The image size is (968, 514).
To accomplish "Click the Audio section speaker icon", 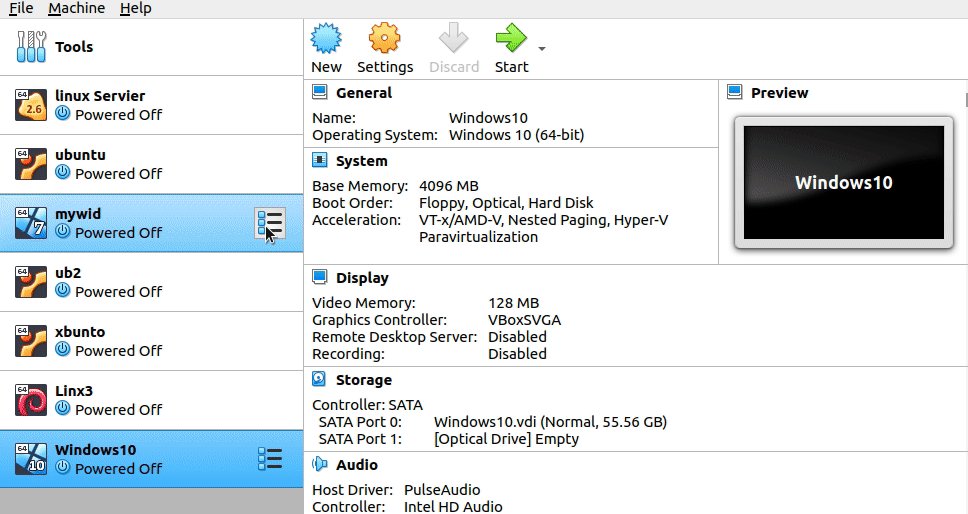I will (319, 464).
